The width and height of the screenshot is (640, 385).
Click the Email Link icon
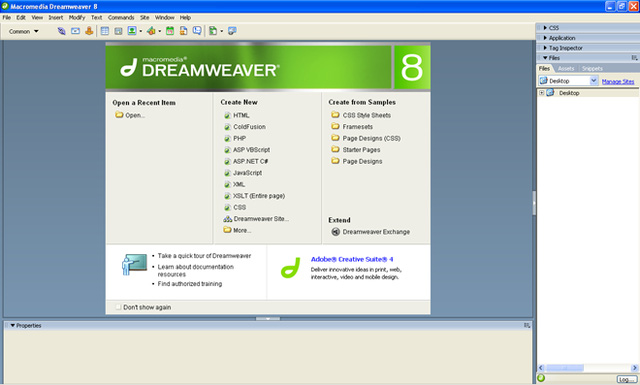point(76,31)
